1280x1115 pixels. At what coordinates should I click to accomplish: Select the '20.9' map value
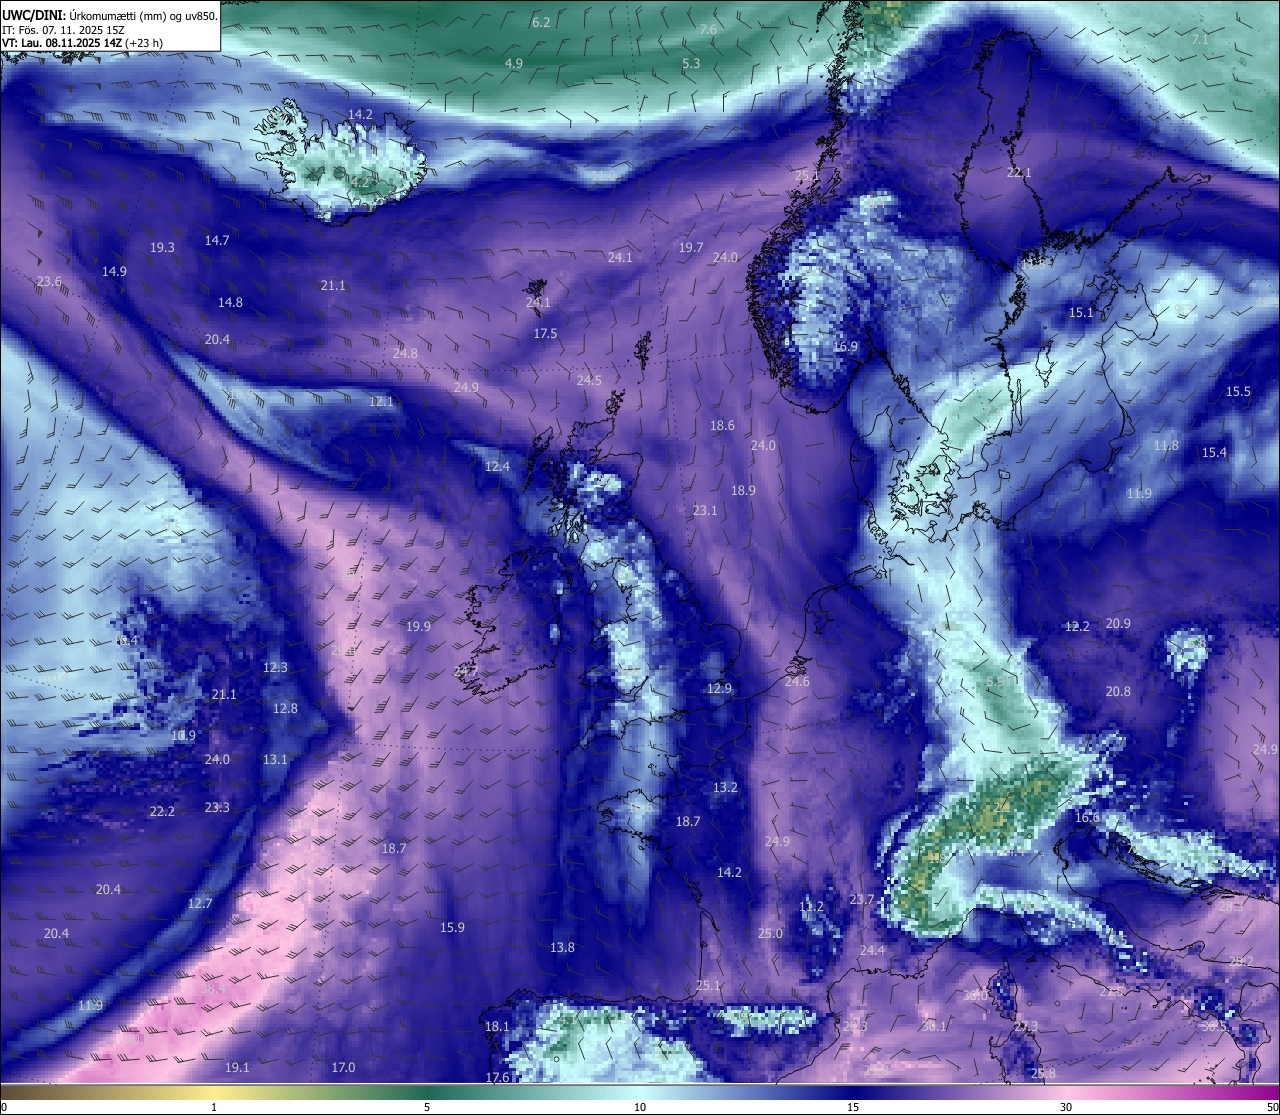[1118, 623]
